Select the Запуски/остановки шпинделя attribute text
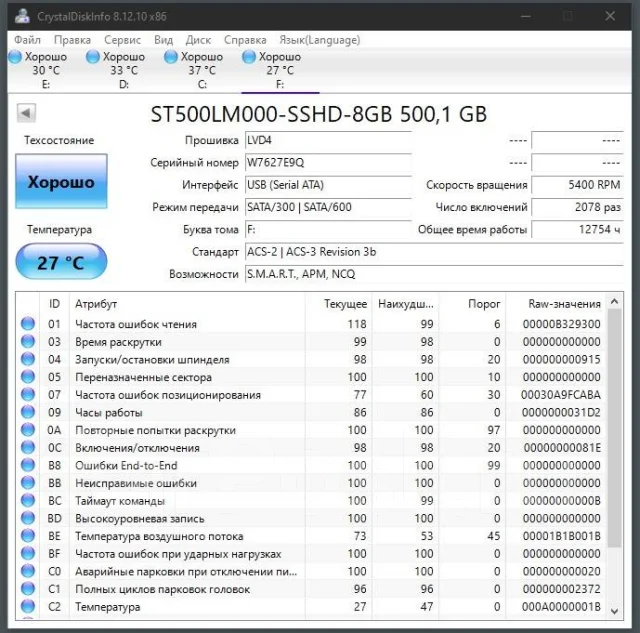 (152, 360)
